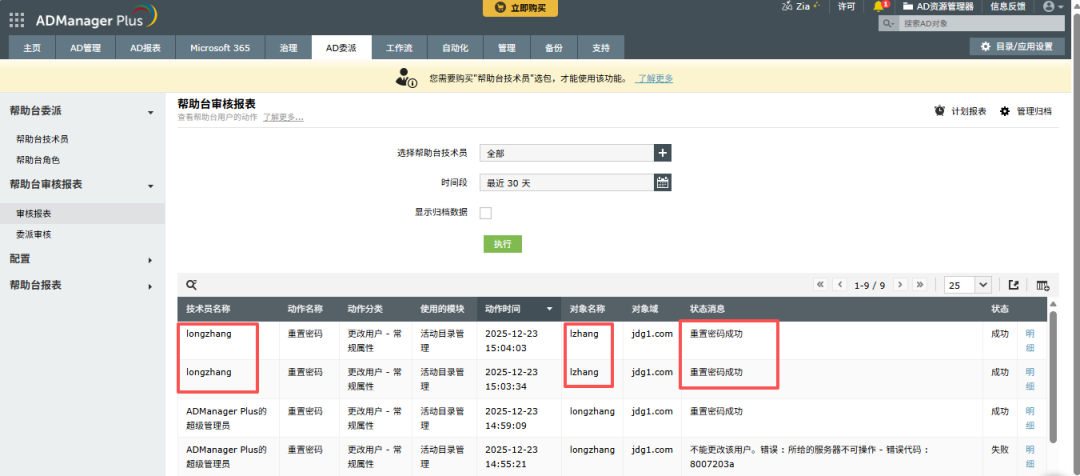
Task: Open 选择帮助台技术员 全部 field
Action: coord(567,153)
